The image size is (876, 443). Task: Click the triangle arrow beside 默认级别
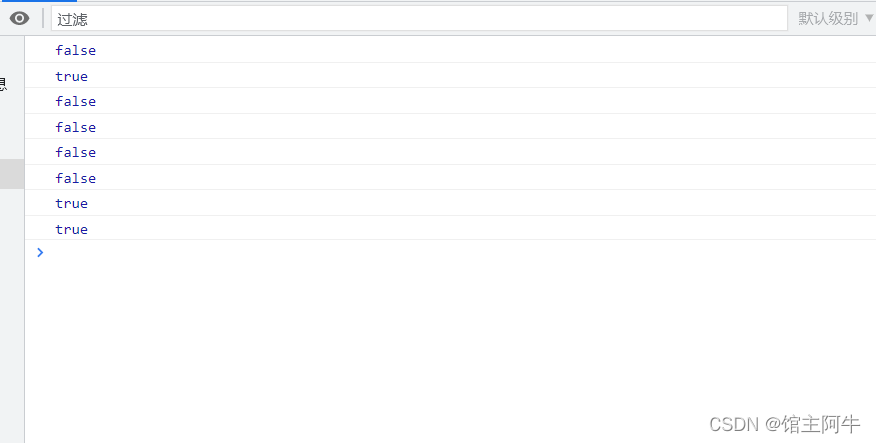pos(869,18)
